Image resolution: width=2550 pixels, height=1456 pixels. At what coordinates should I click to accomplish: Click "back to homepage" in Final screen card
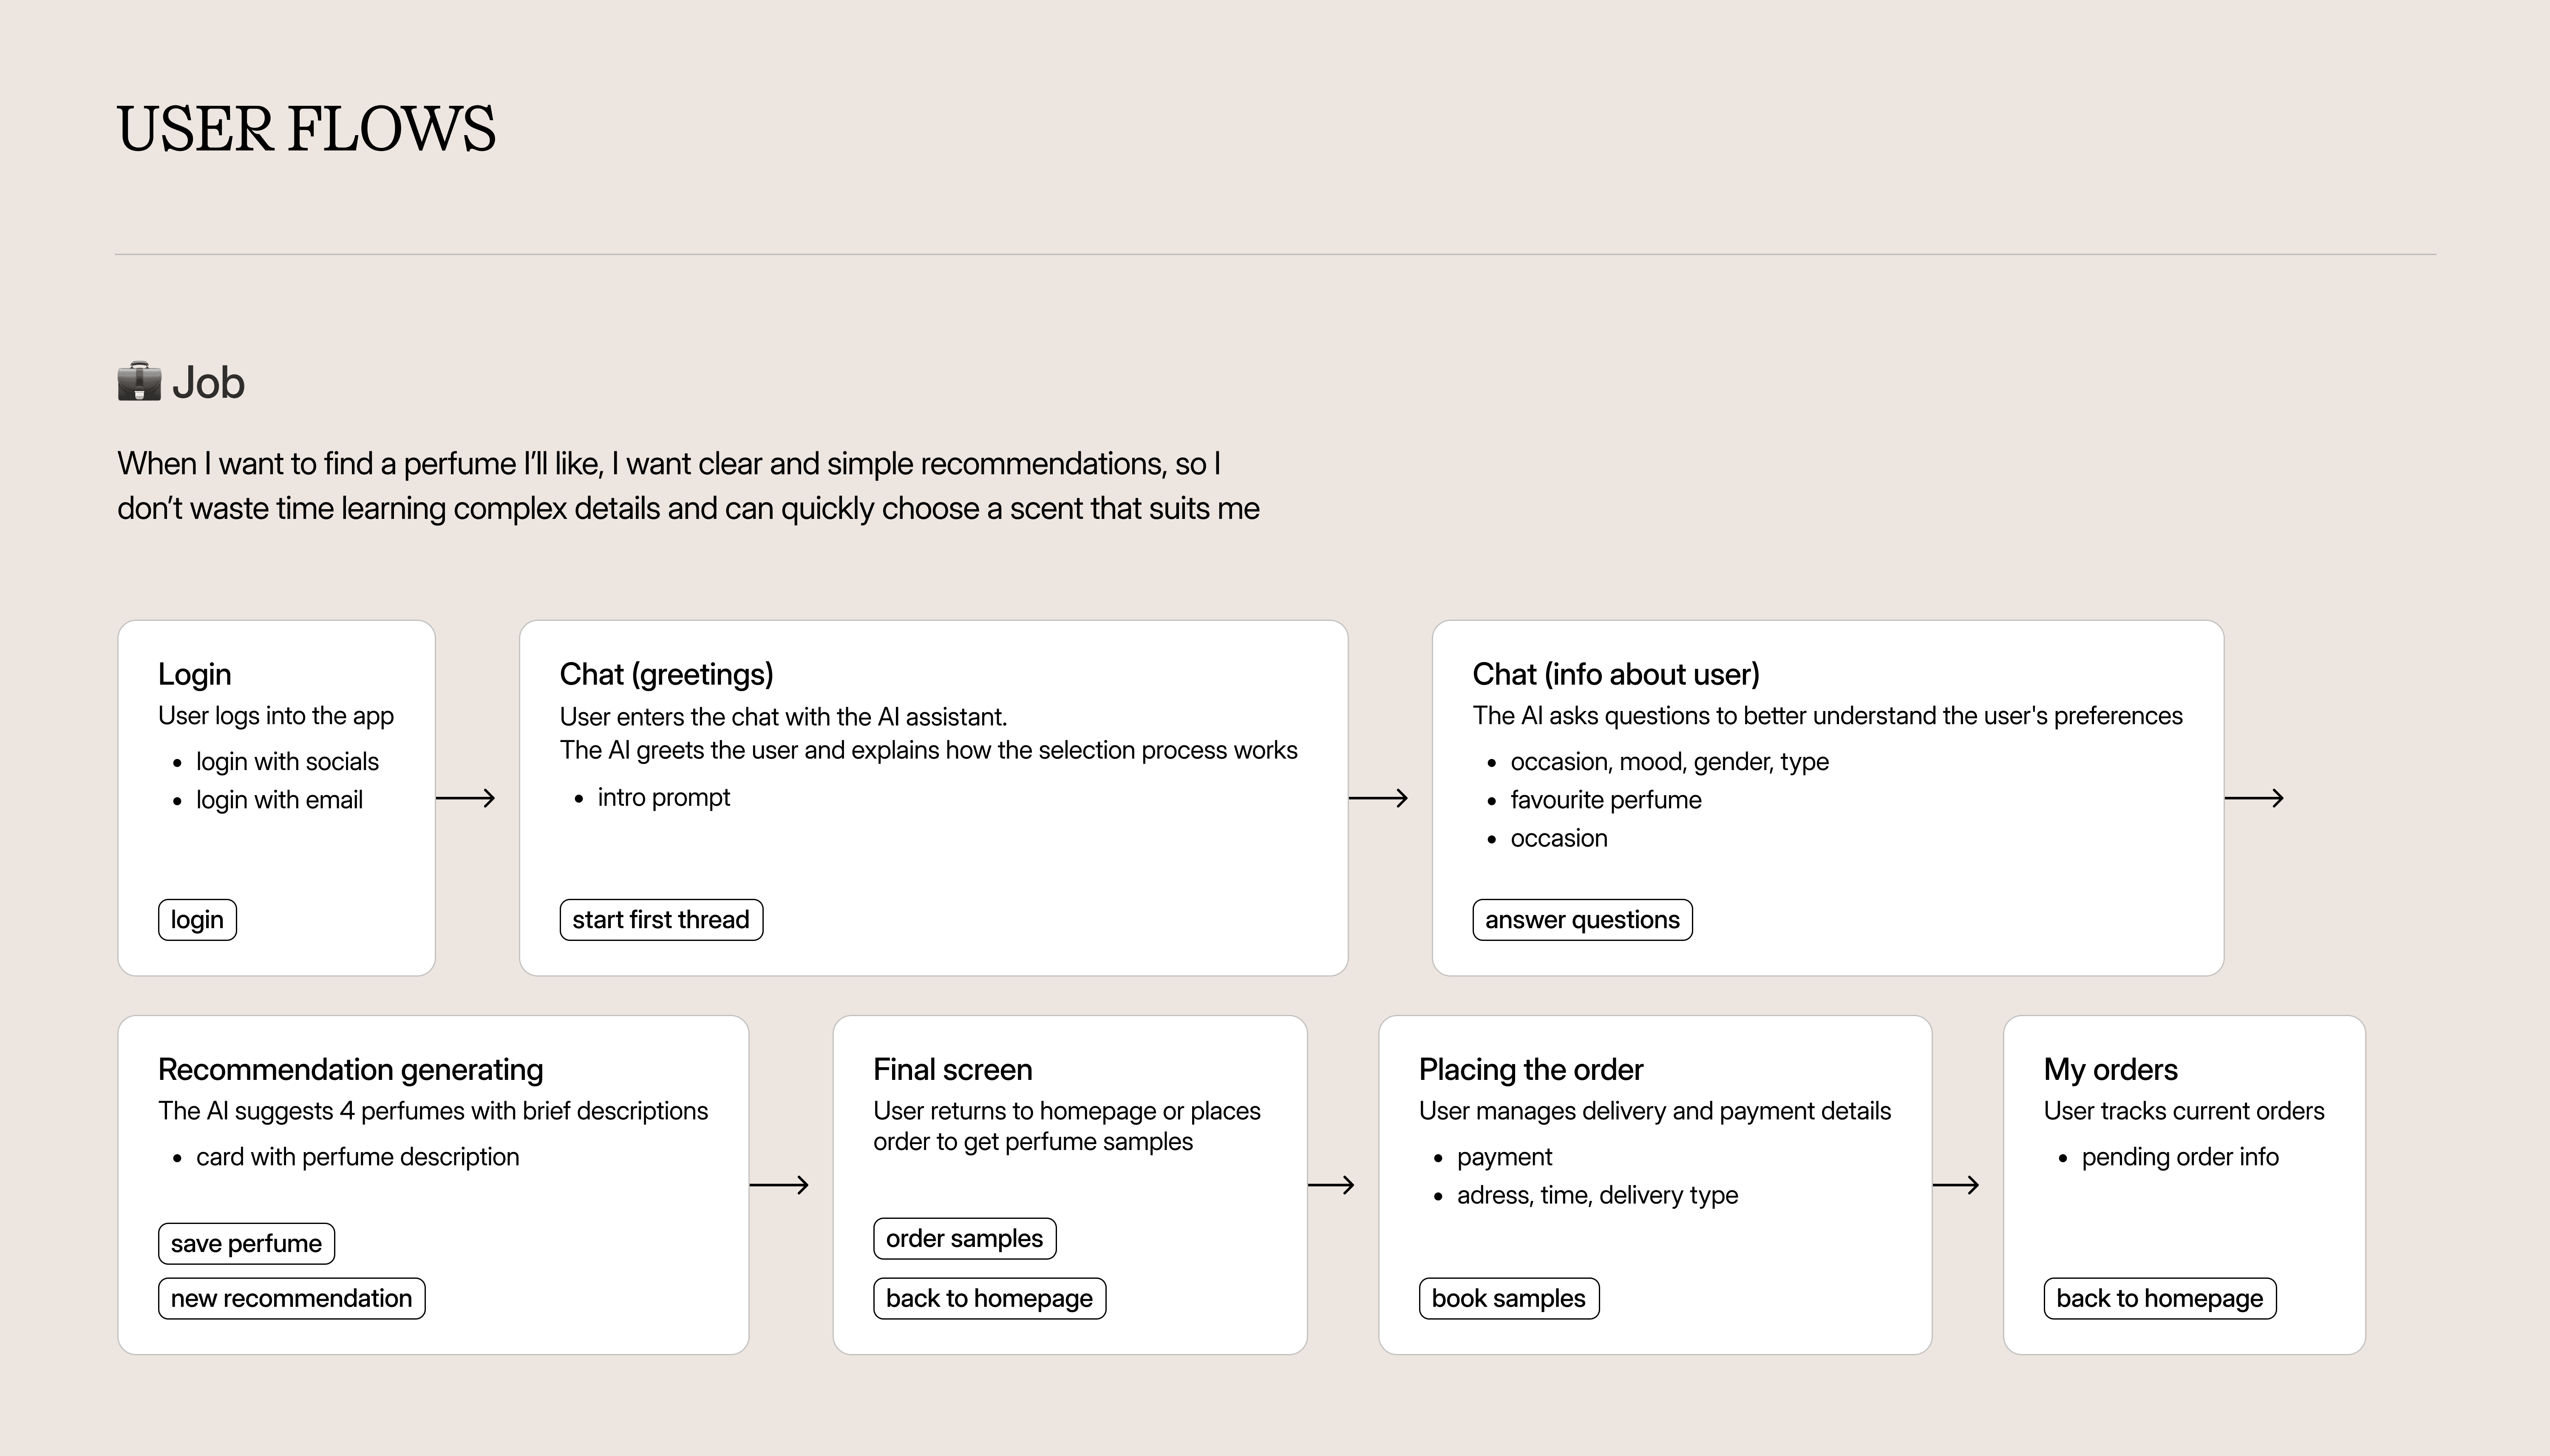pos(989,1299)
